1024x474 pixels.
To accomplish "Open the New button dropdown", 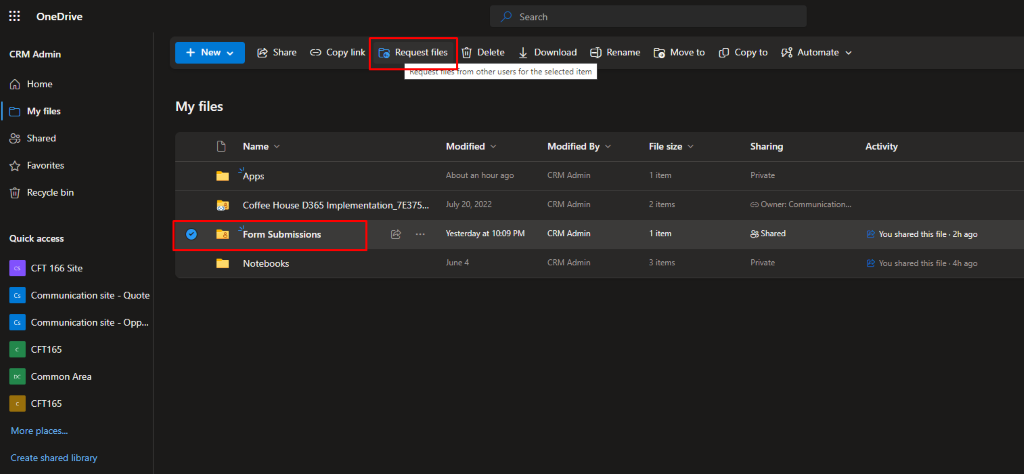I will click(x=210, y=53).
